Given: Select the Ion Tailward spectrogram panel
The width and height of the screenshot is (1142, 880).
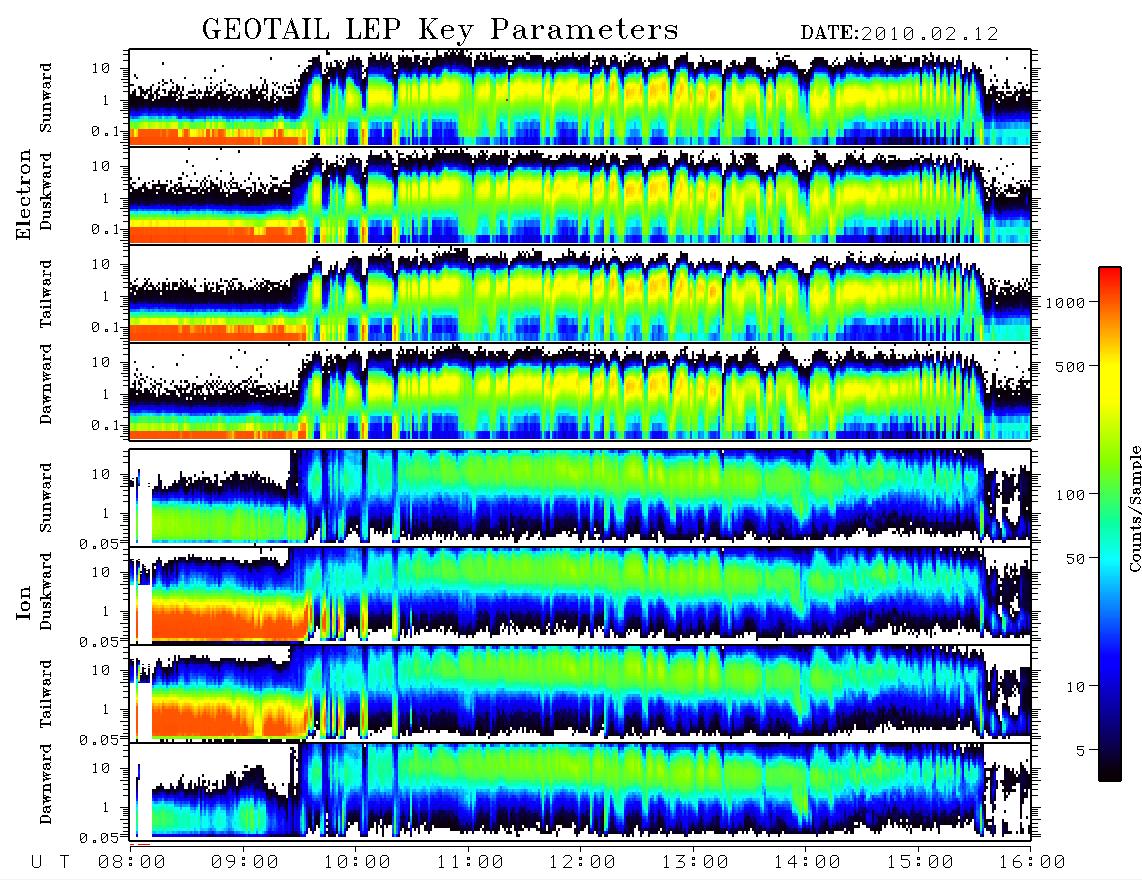Looking at the screenshot, I should pyautogui.click(x=580, y=693).
